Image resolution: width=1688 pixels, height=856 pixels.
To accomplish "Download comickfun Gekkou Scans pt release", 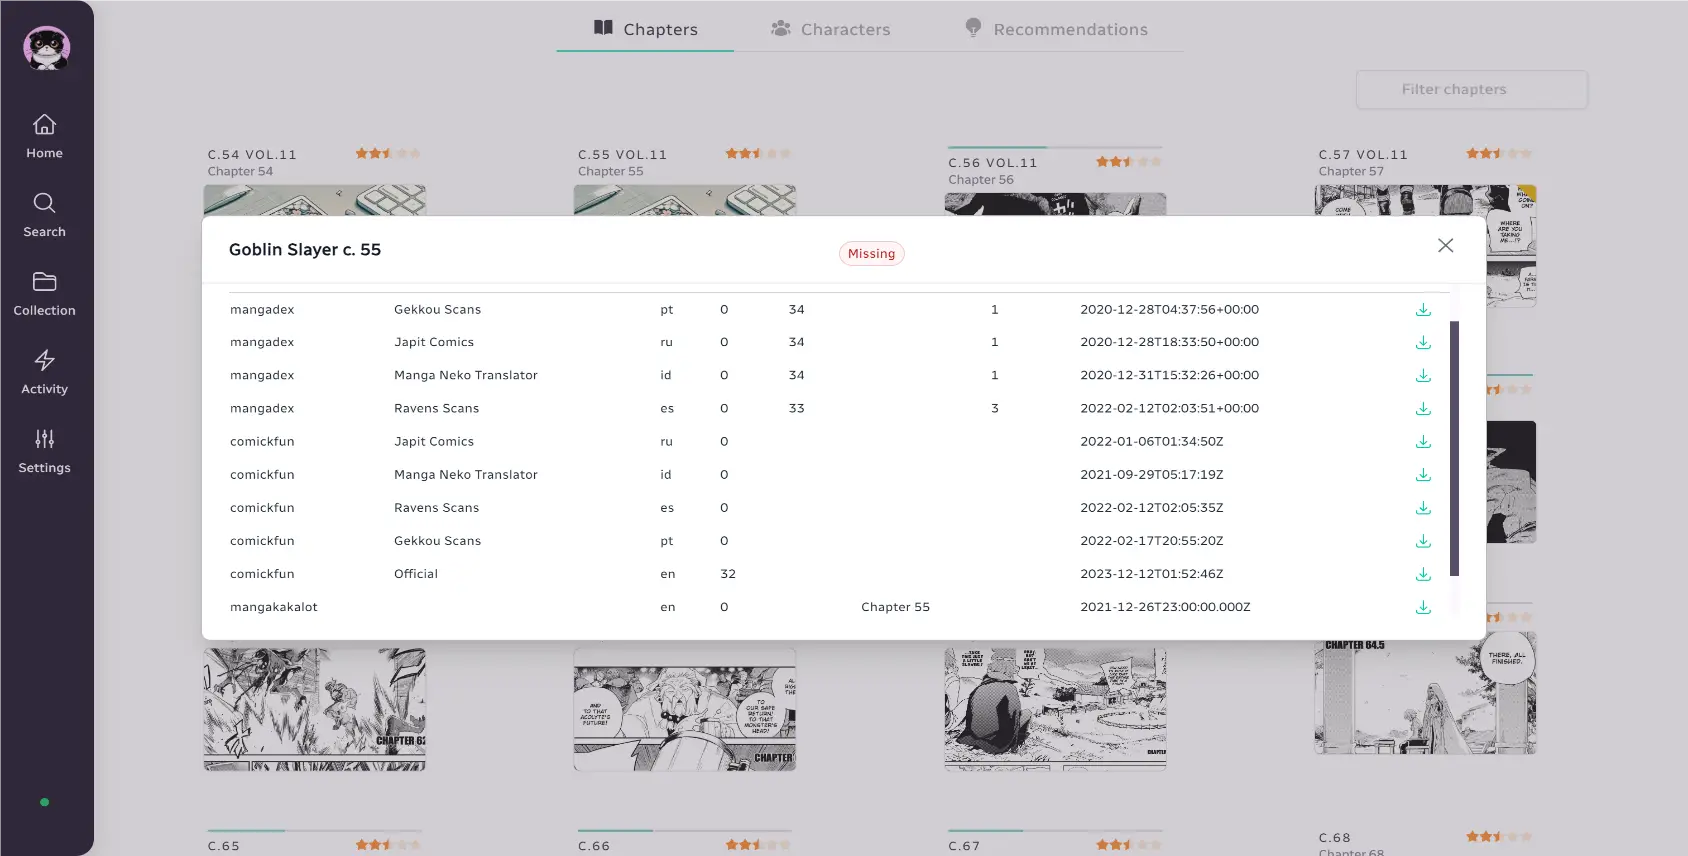I will (x=1423, y=541).
